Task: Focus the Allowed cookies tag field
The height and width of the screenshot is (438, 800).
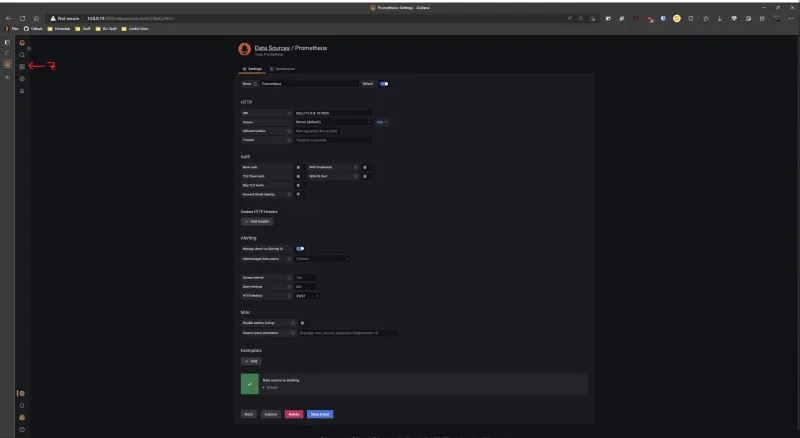Action: click(317, 131)
